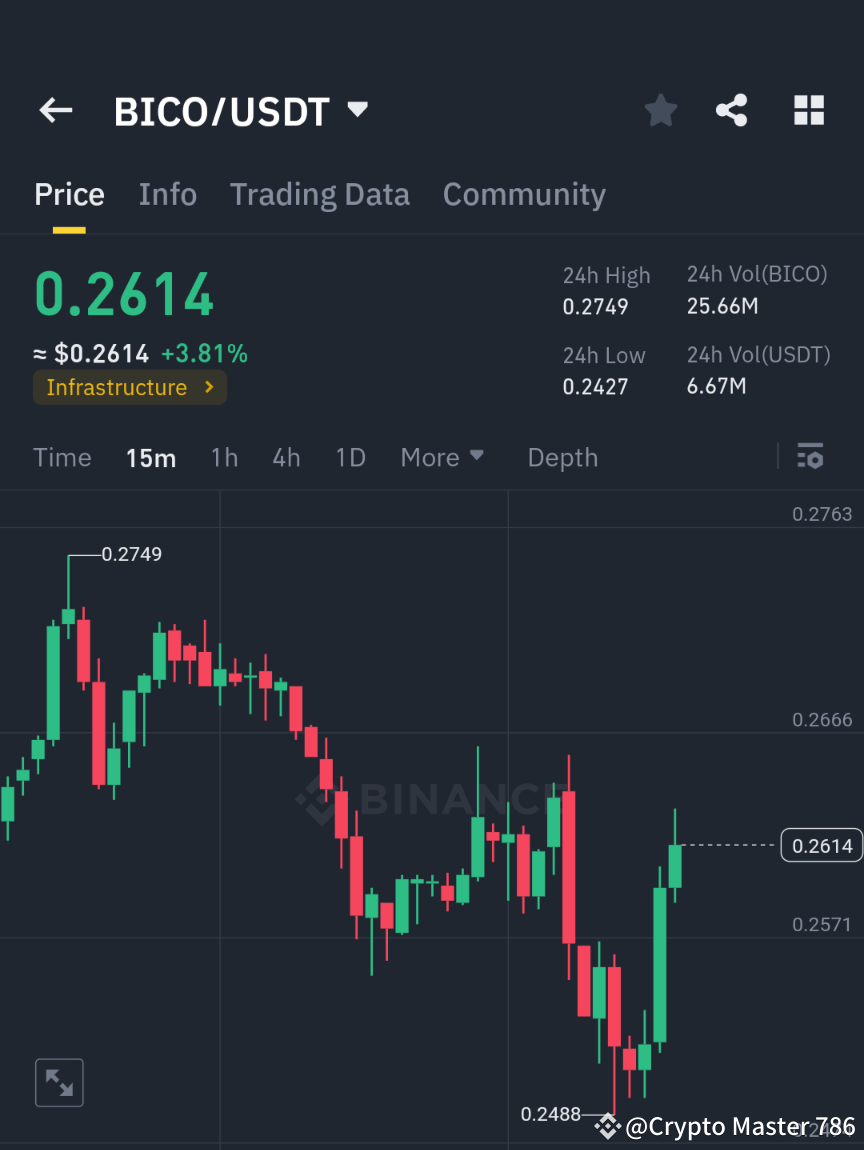
Task: Share the BICO/USDT chart
Action: click(x=732, y=110)
